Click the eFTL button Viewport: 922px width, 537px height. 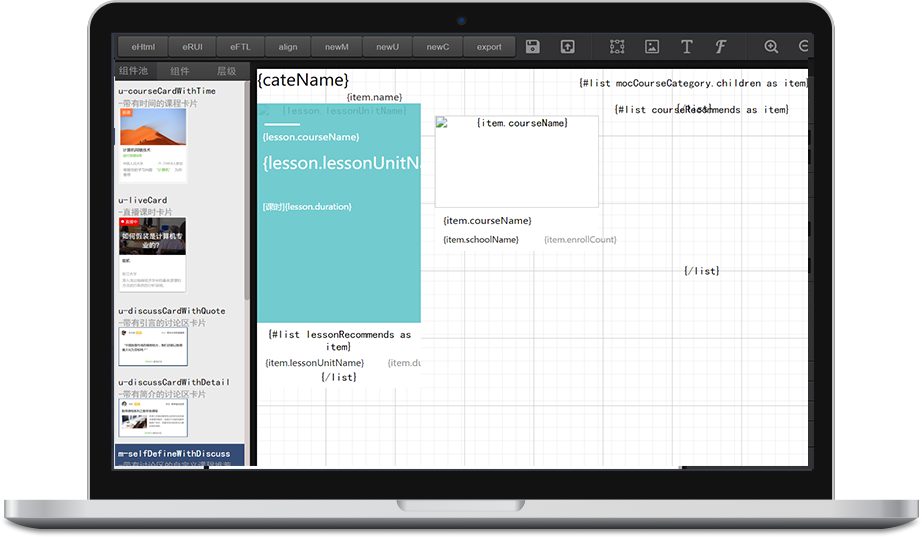[240, 47]
